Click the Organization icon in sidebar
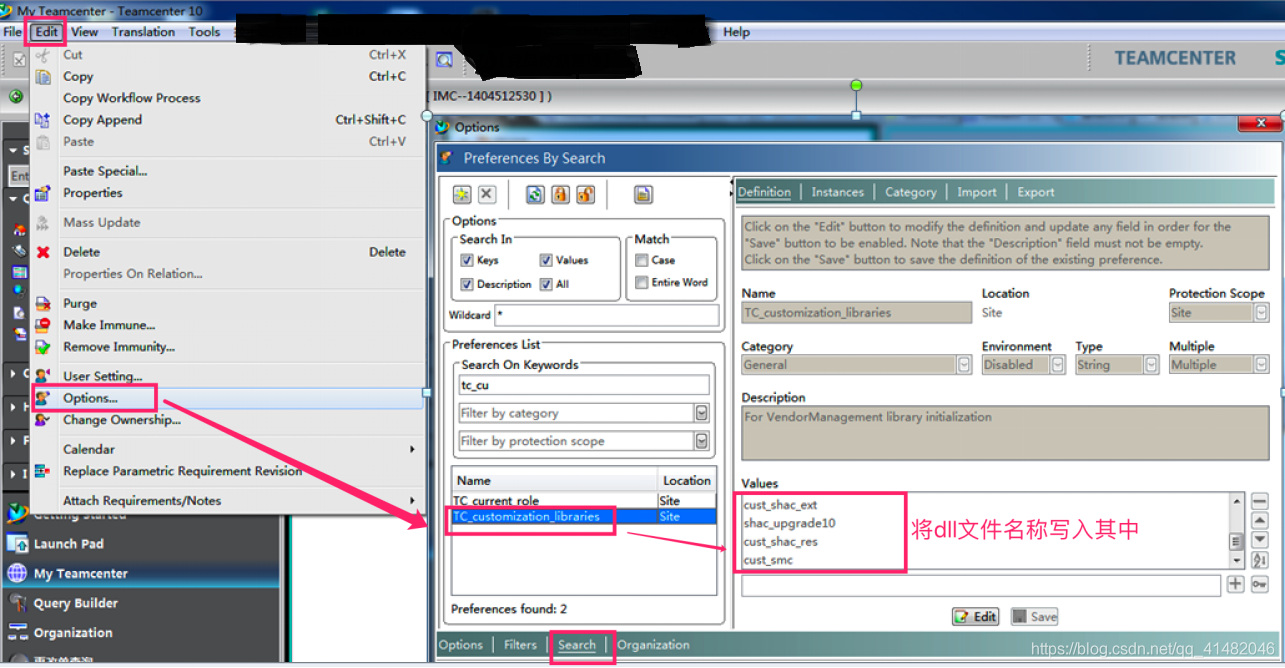Screen dimensions: 1285x668 17,633
